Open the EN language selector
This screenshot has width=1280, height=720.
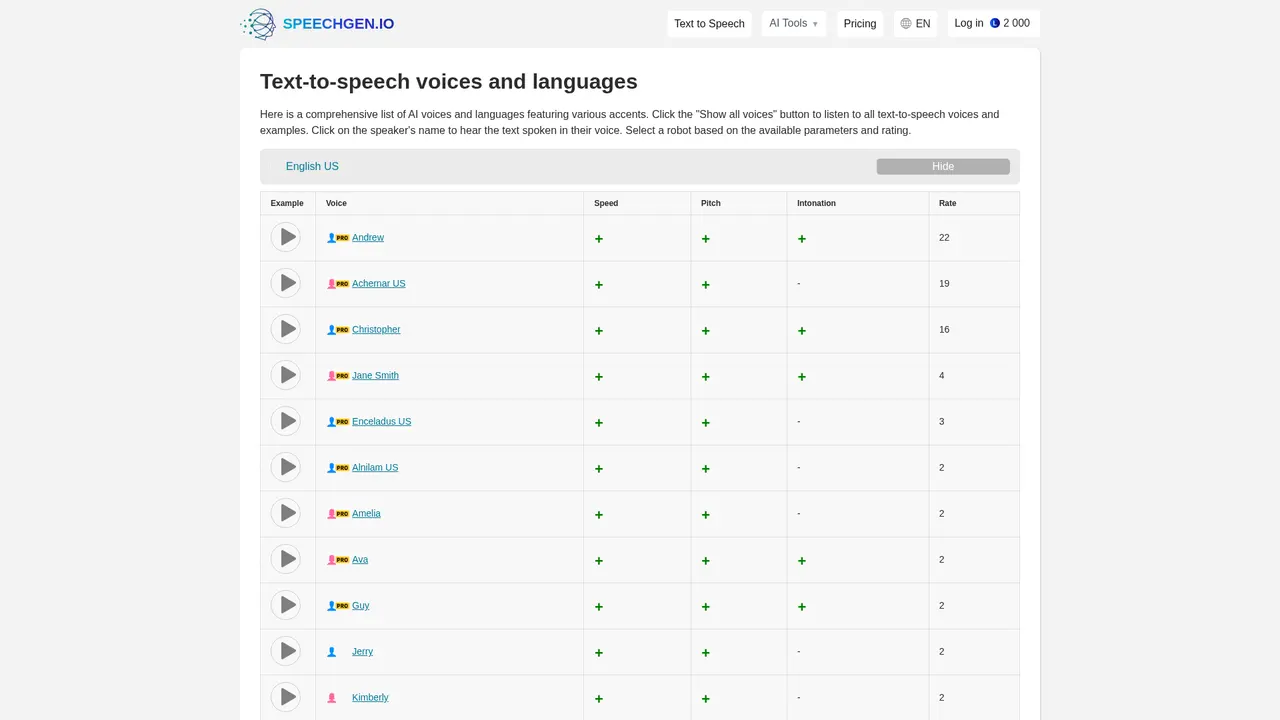pos(916,24)
